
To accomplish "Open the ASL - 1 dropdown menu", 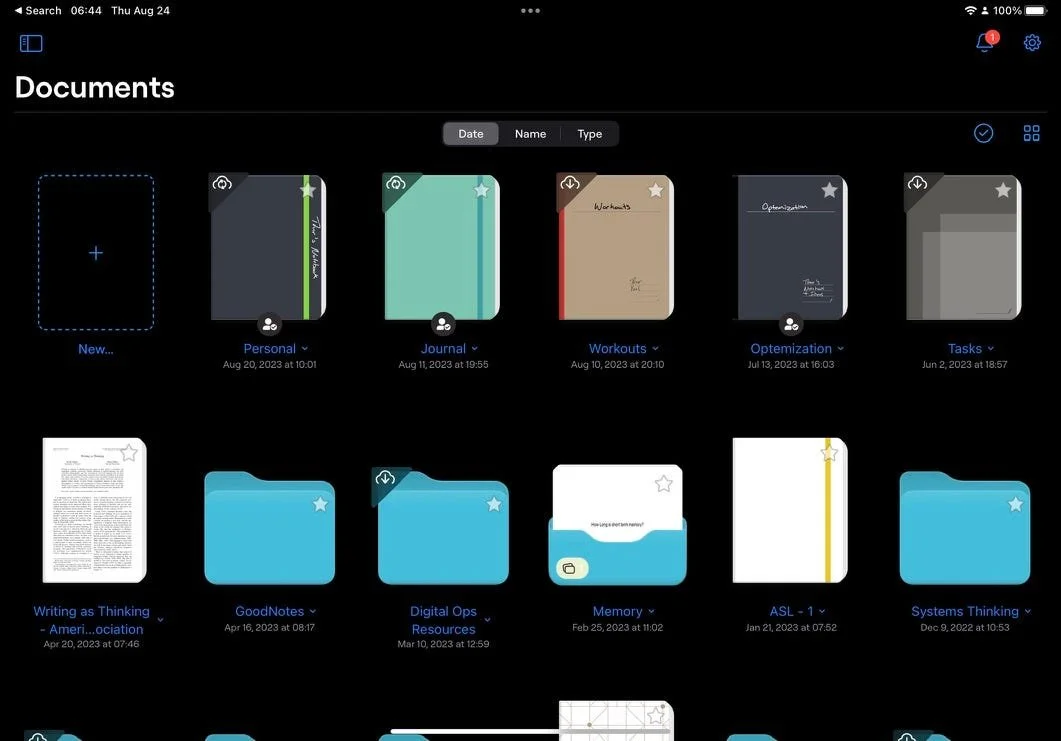I will coord(823,611).
